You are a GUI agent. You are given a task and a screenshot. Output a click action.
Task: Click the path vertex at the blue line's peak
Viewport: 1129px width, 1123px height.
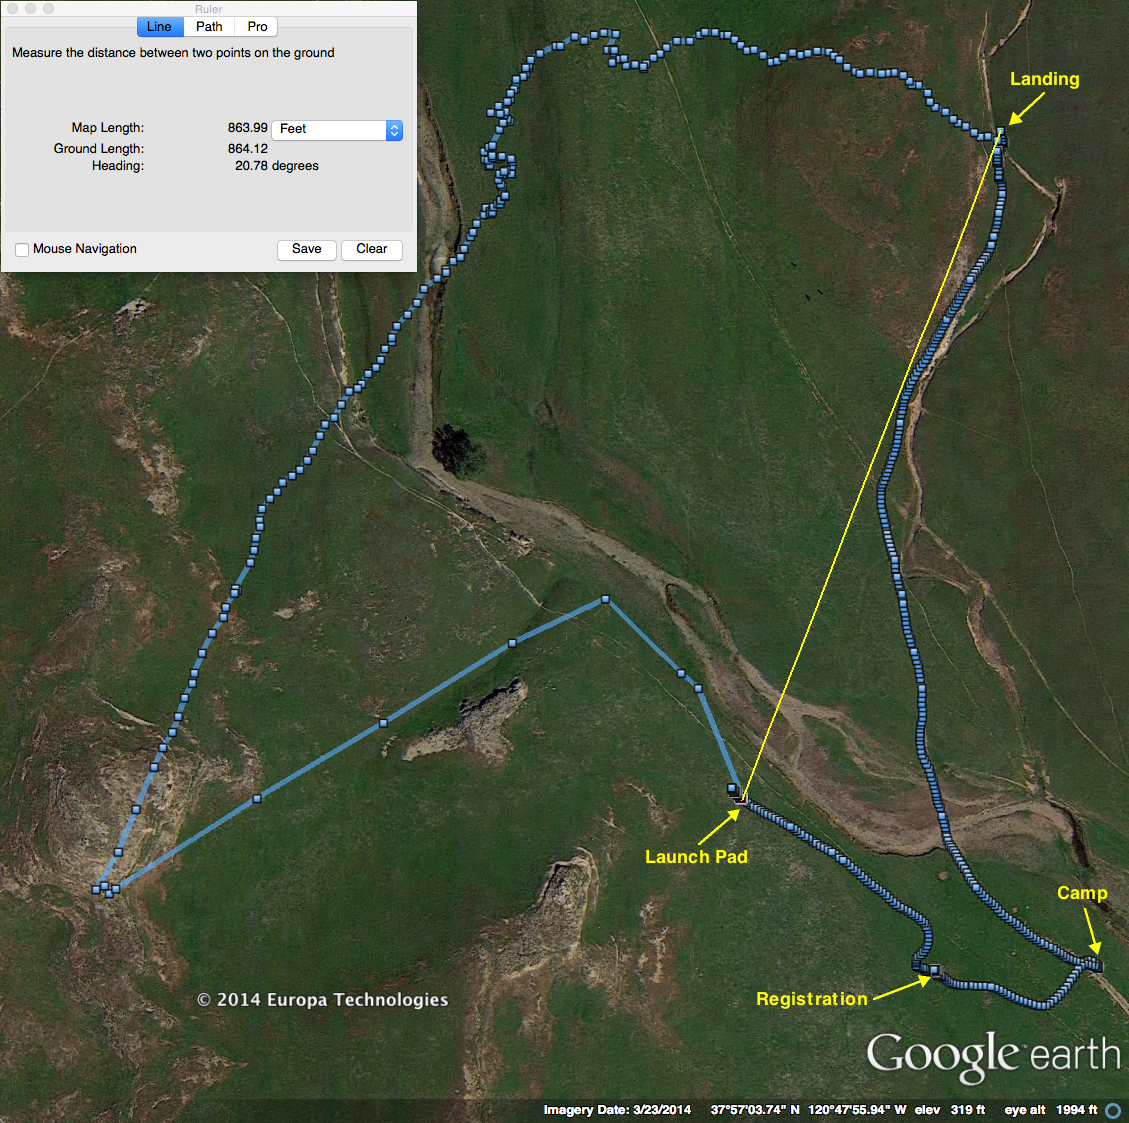pos(605,600)
